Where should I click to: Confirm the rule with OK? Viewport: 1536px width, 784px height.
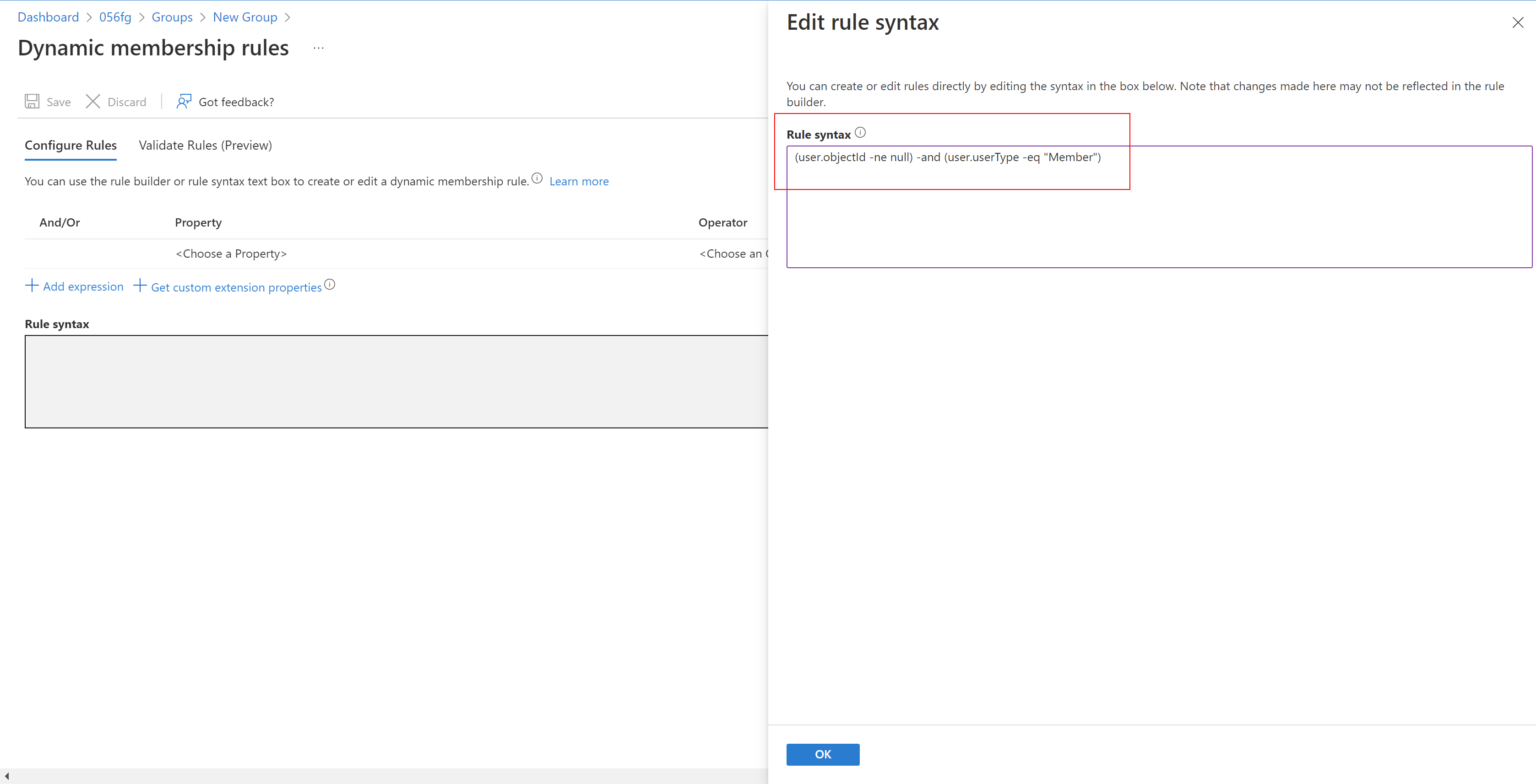coord(822,754)
